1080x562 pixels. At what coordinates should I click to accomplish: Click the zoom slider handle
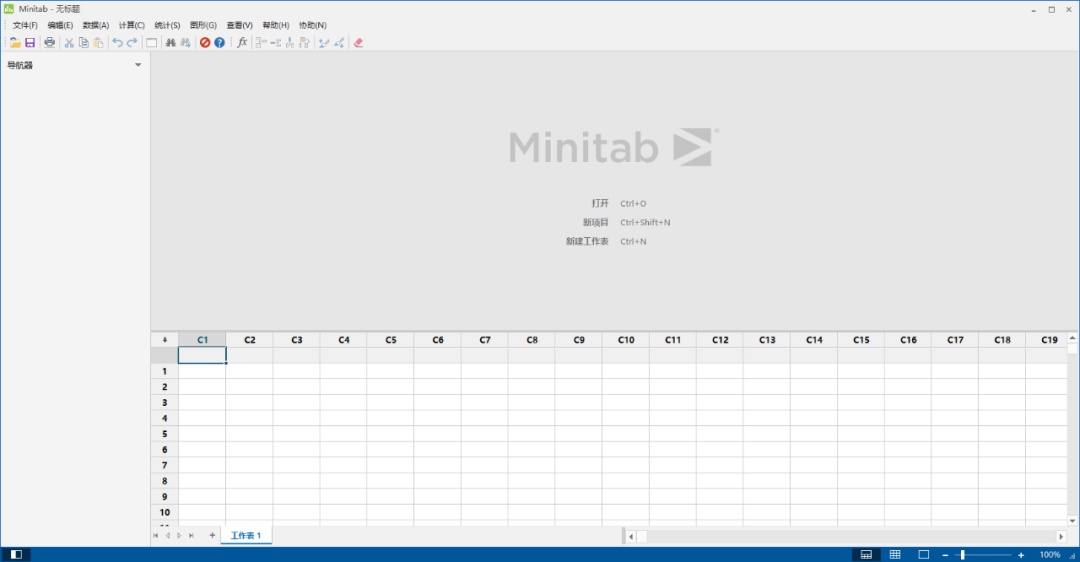coord(962,554)
